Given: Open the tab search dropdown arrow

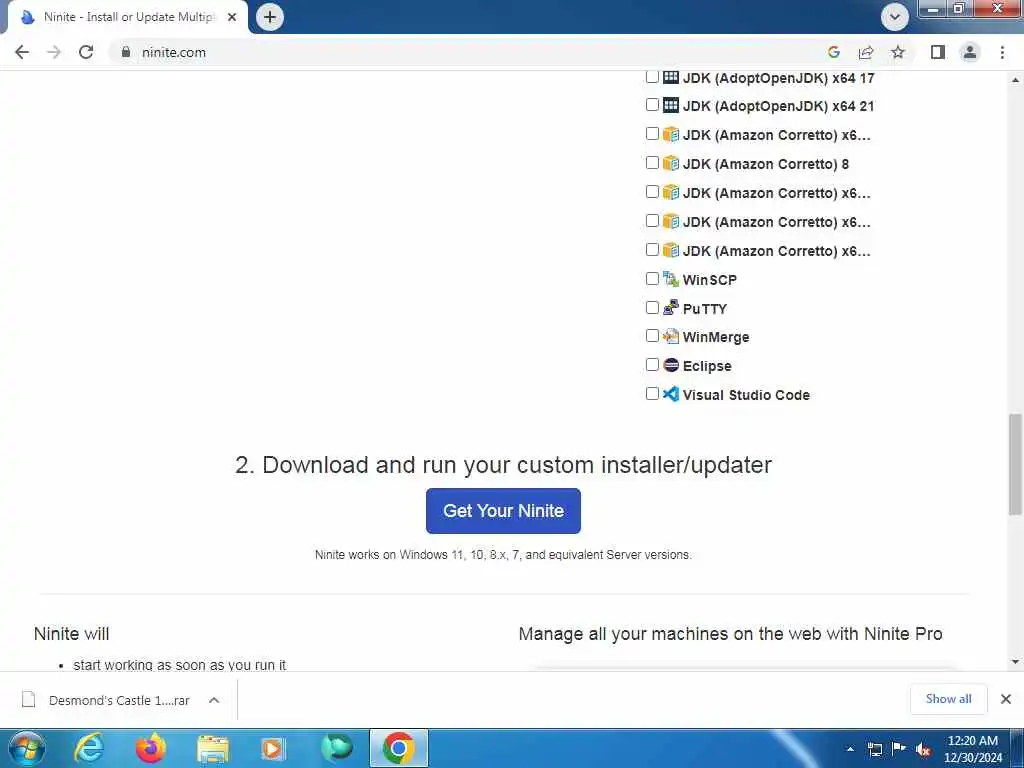Looking at the screenshot, I should 895,17.
